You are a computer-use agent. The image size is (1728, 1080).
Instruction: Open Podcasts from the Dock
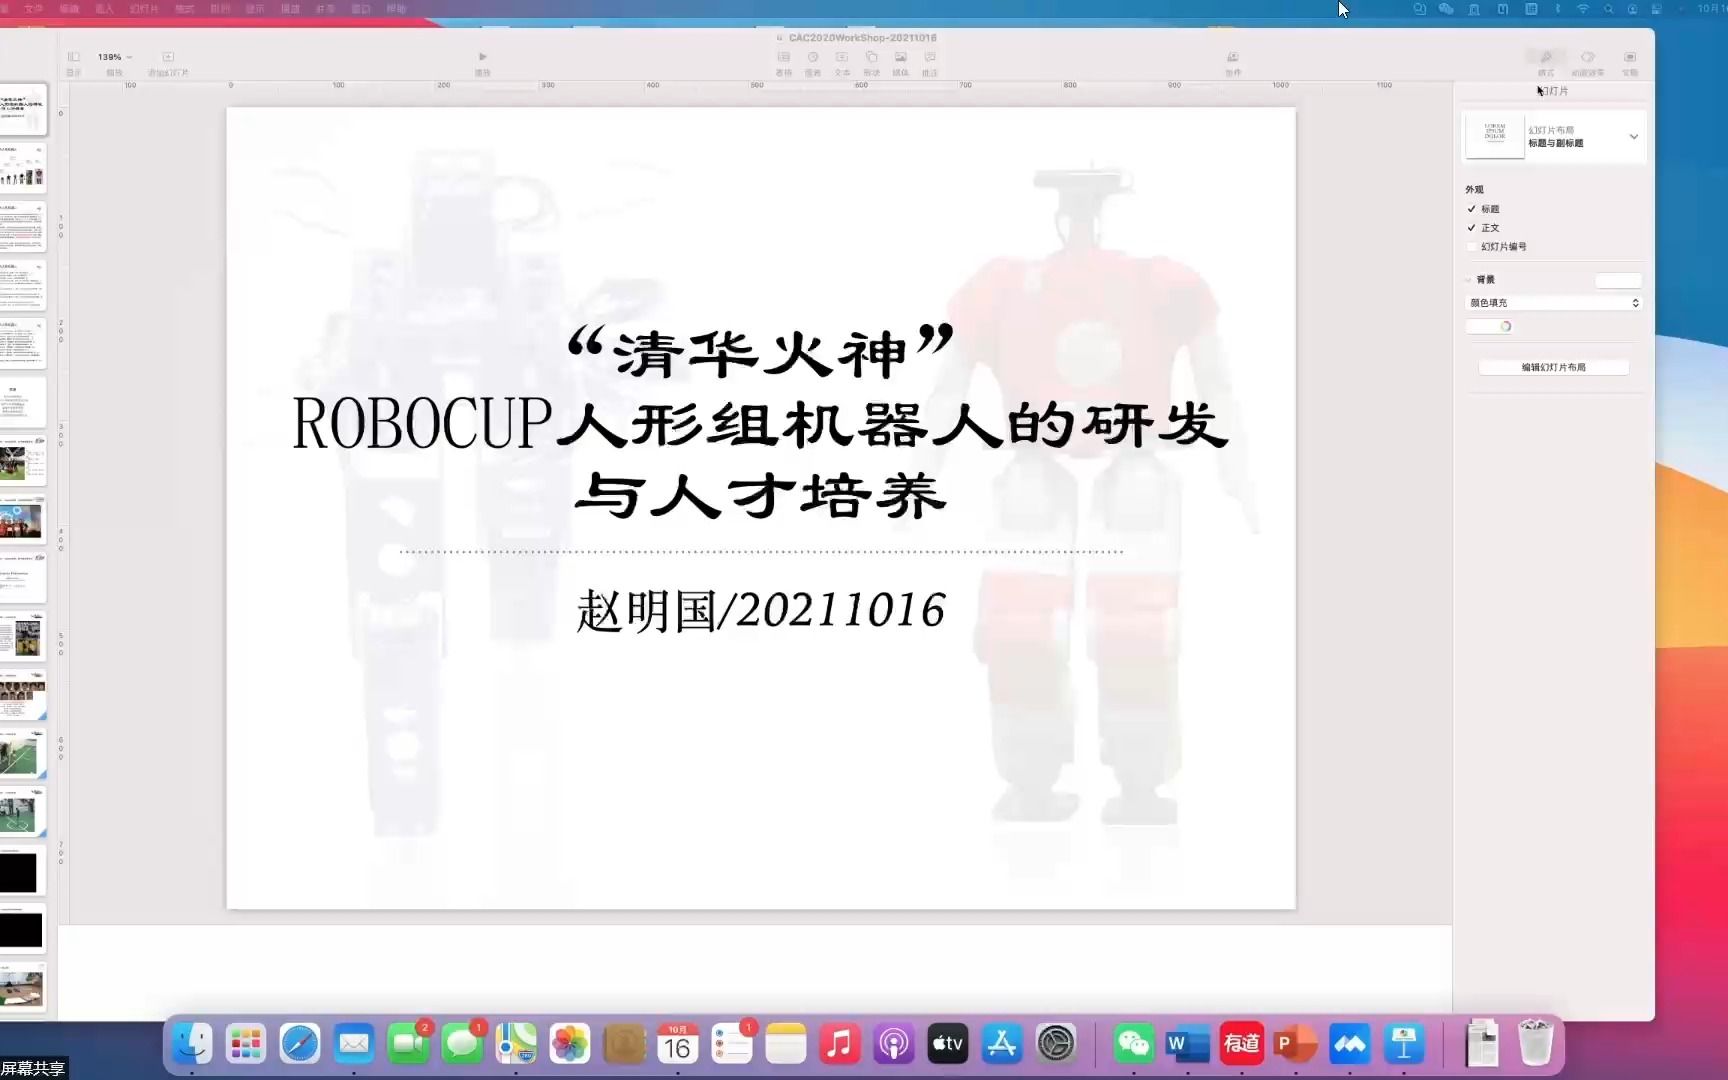click(894, 1045)
